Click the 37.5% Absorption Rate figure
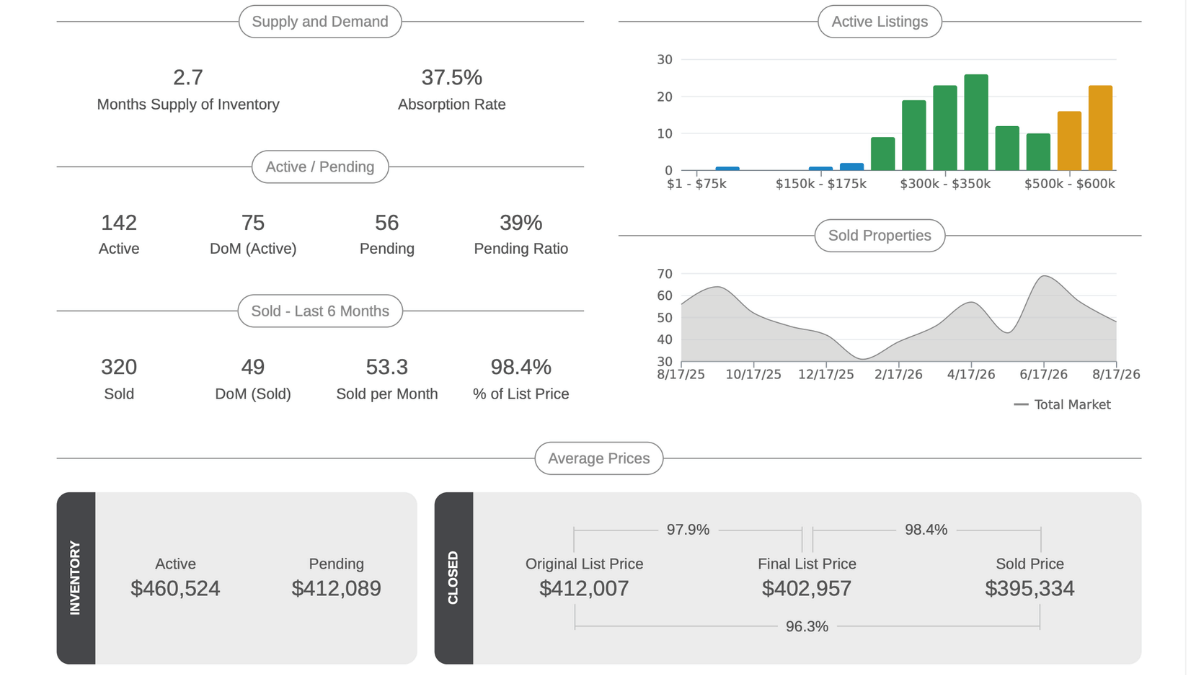Viewport: 1200px width, 675px height. 452,77
